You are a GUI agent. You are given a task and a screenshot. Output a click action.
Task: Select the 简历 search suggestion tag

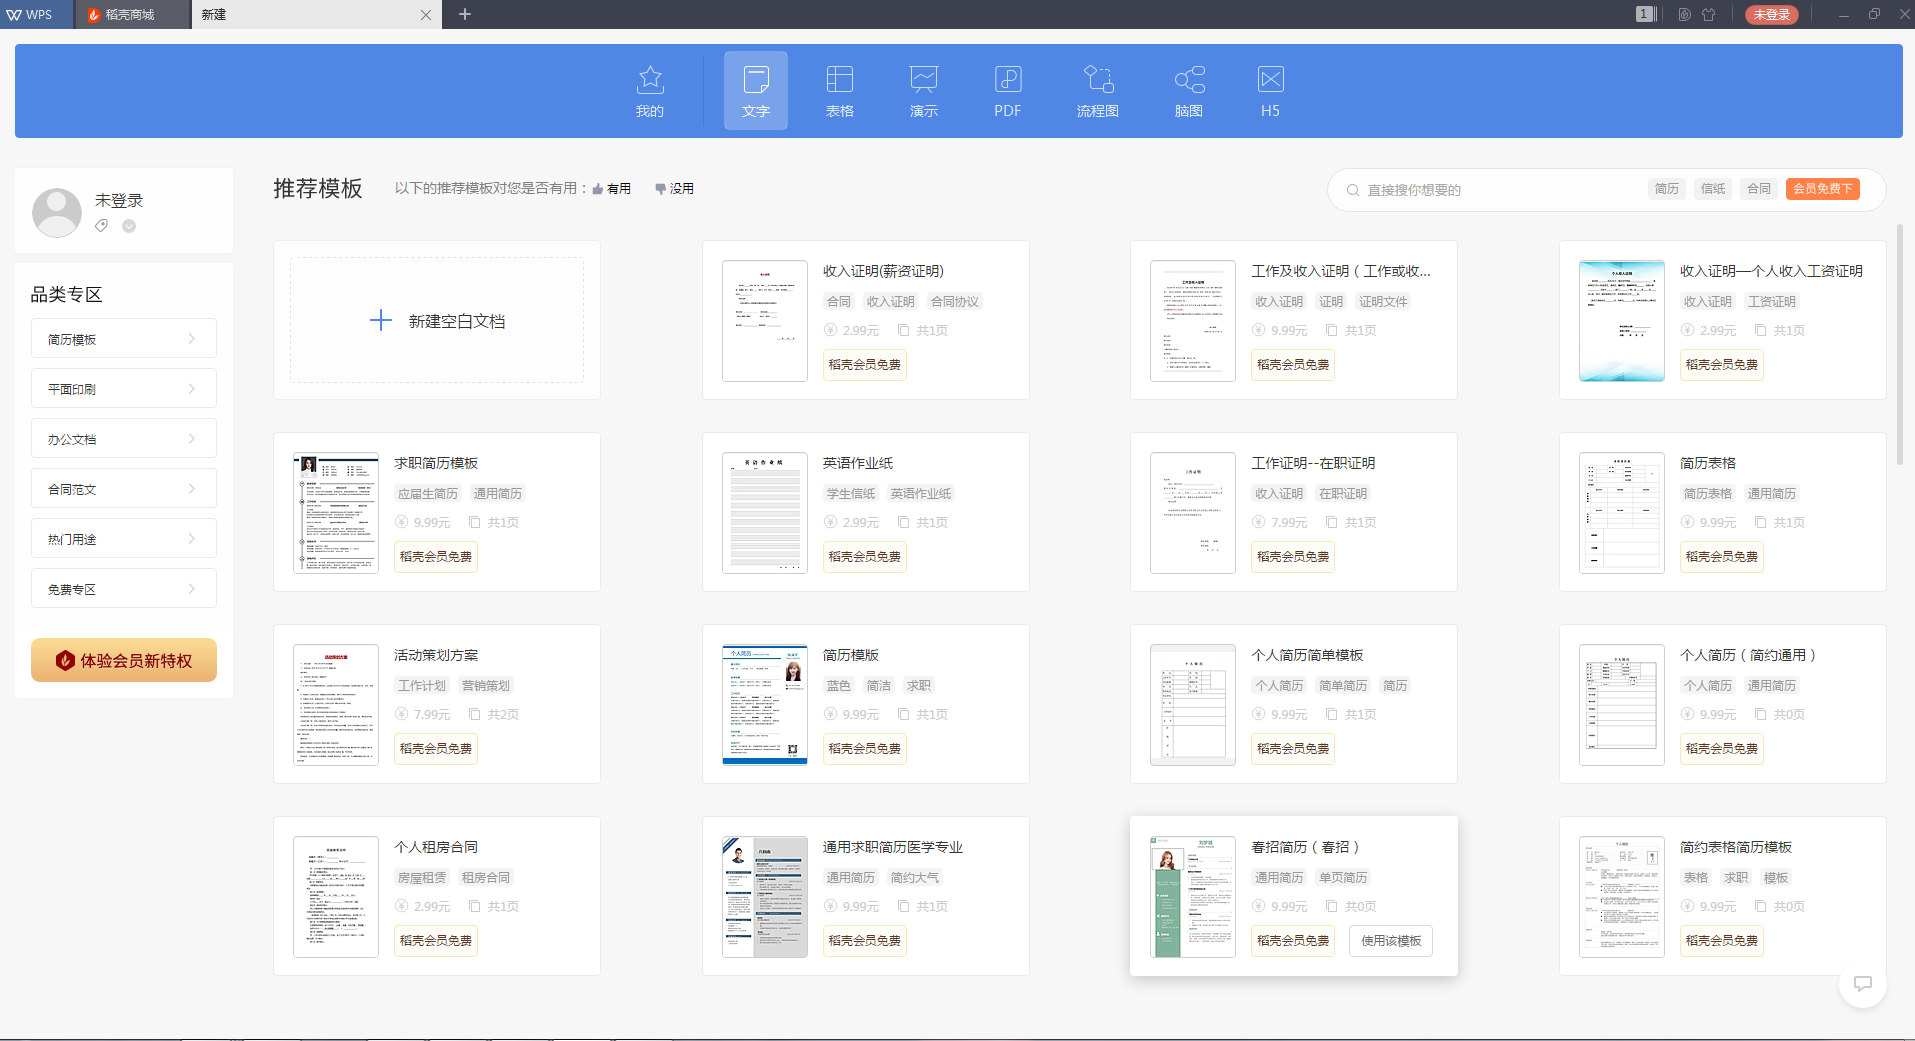[x=1667, y=189]
